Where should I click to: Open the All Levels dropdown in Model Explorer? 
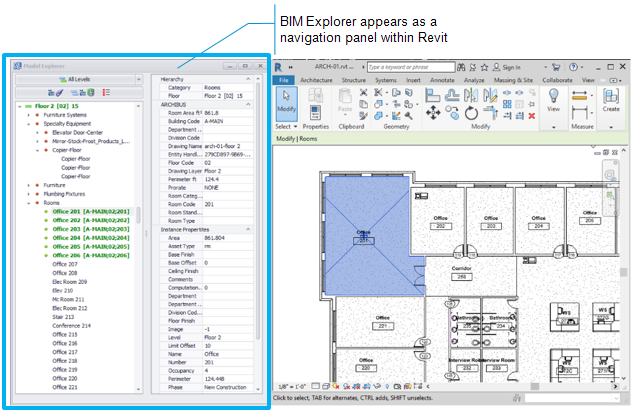point(139,79)
